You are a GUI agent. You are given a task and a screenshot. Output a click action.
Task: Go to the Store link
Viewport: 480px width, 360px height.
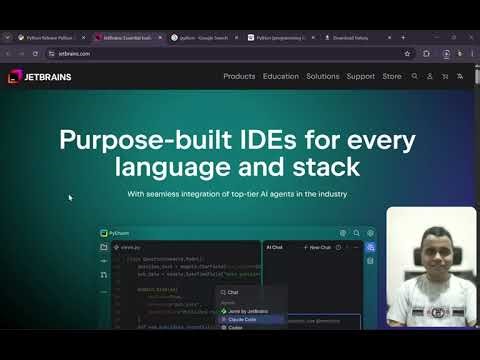tap(392, 76)
